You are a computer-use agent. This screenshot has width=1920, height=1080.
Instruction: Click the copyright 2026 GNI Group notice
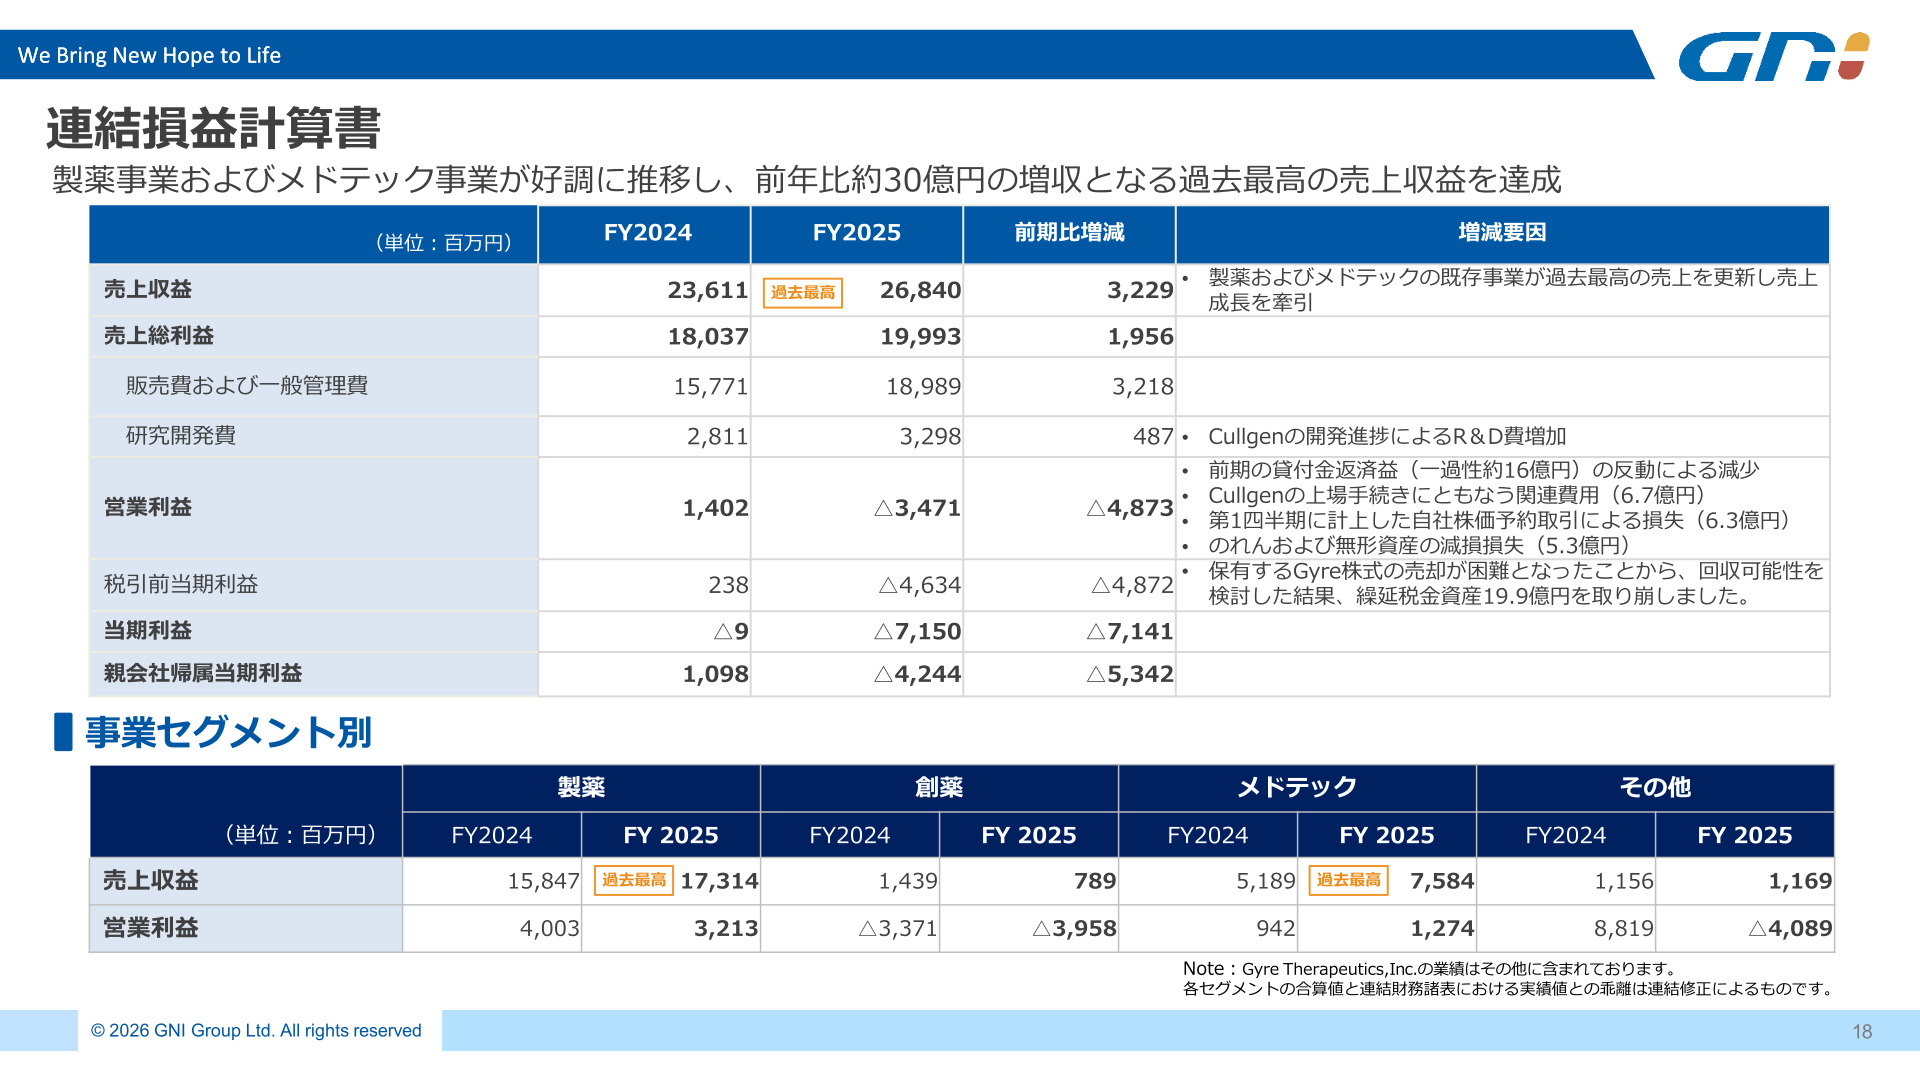tap(256, 1030)
